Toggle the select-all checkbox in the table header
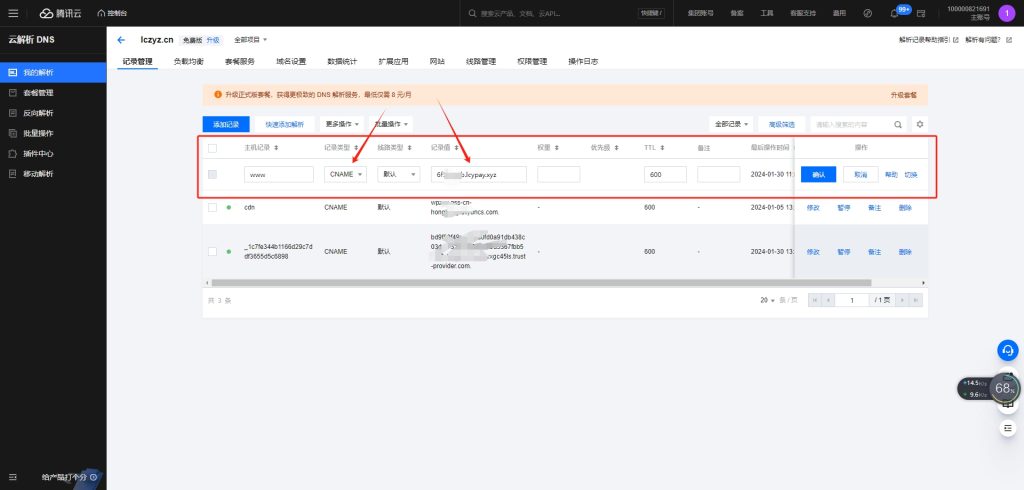Image resolution: width=1024 pixels, height=490 pixels. click(x=212, y=148)
